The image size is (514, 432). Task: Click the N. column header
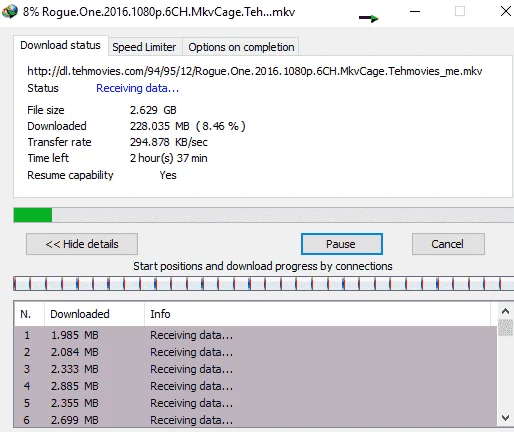coord(29,314)
